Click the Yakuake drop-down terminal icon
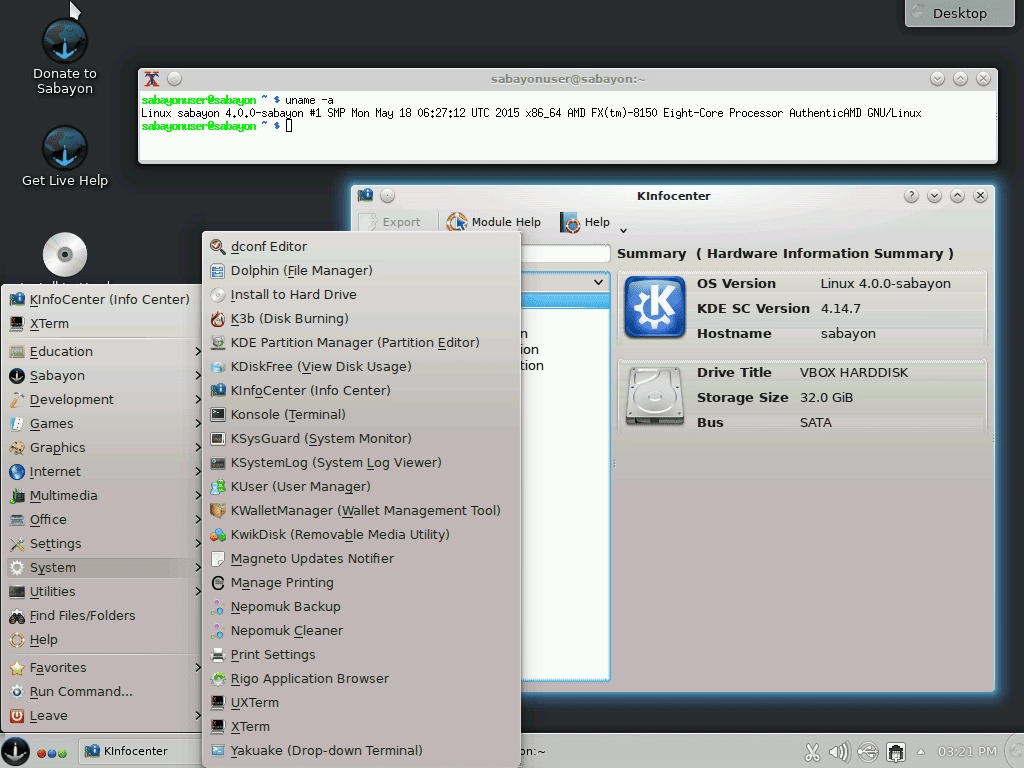1024x768 pixels. coord(217,750)
